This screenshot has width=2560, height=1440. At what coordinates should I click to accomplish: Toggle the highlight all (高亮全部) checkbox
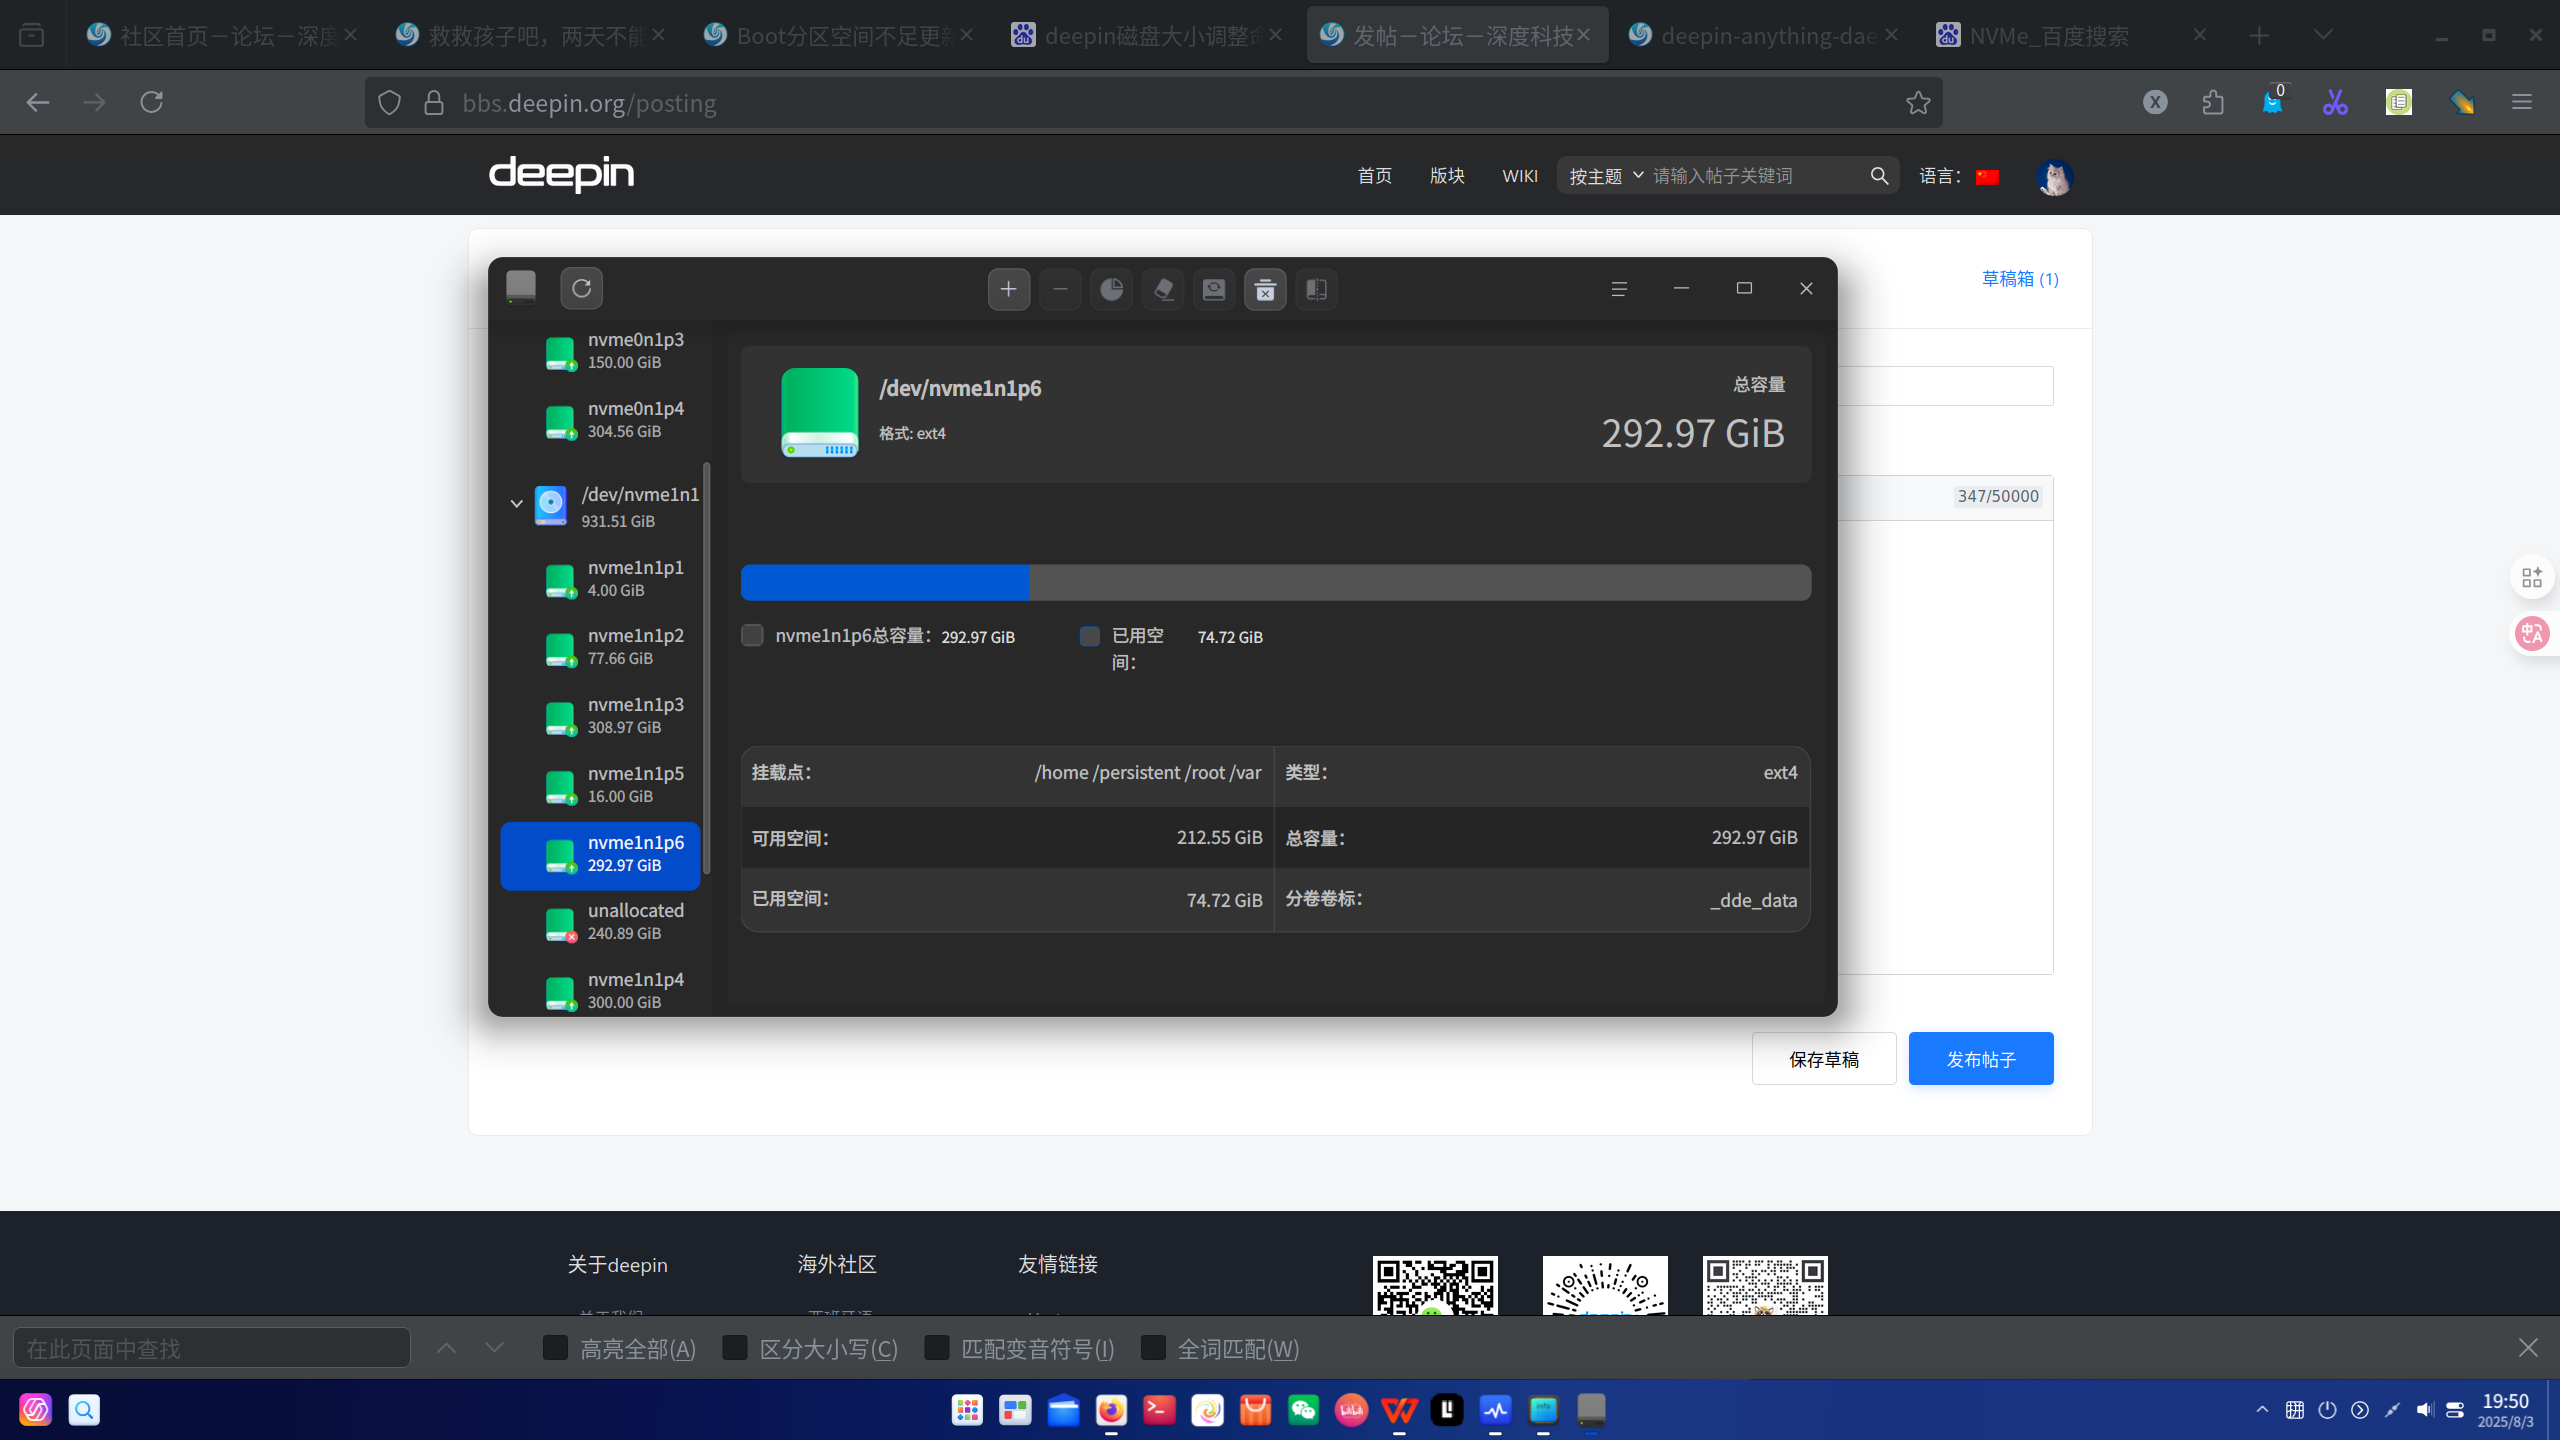click(555, 1348)
